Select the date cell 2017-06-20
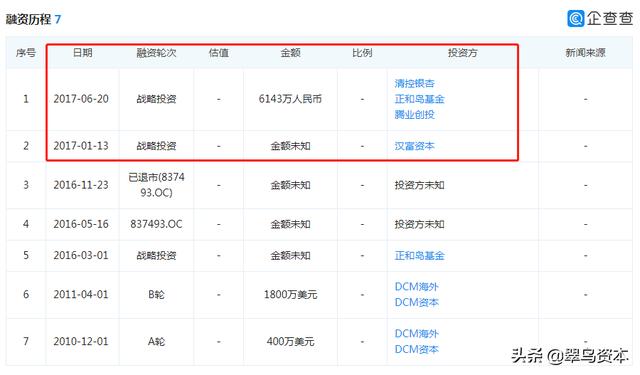Viewport: 640px width, 375px height. click(81, 99)
